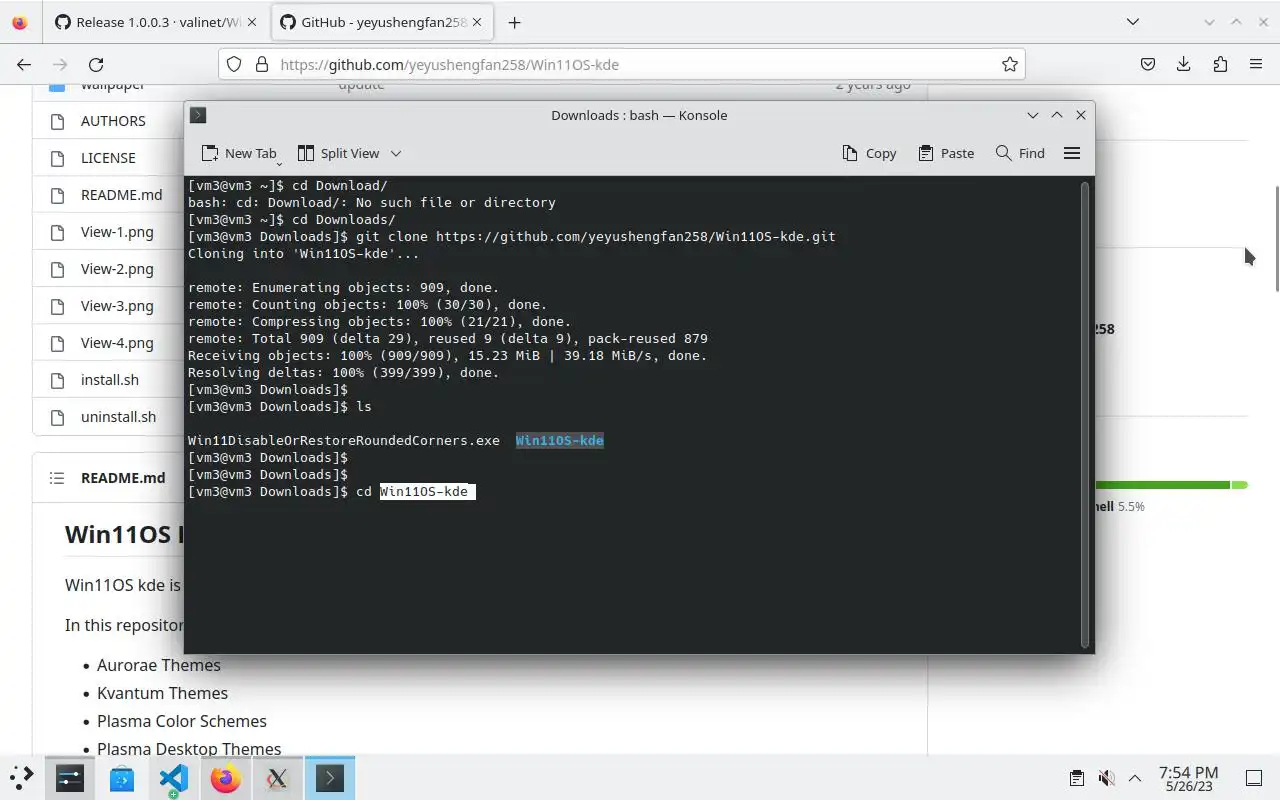Open install.sh in GitHub repo
This screenshot has height=800, width=1280.
pyautogui.click(x=110, y=380)
